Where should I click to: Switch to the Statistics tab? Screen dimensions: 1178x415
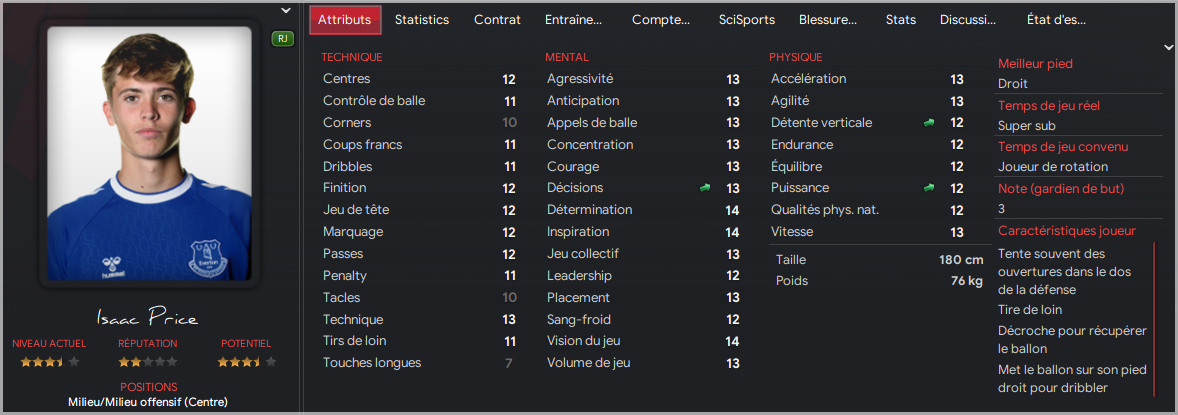(x=421, y=20)
